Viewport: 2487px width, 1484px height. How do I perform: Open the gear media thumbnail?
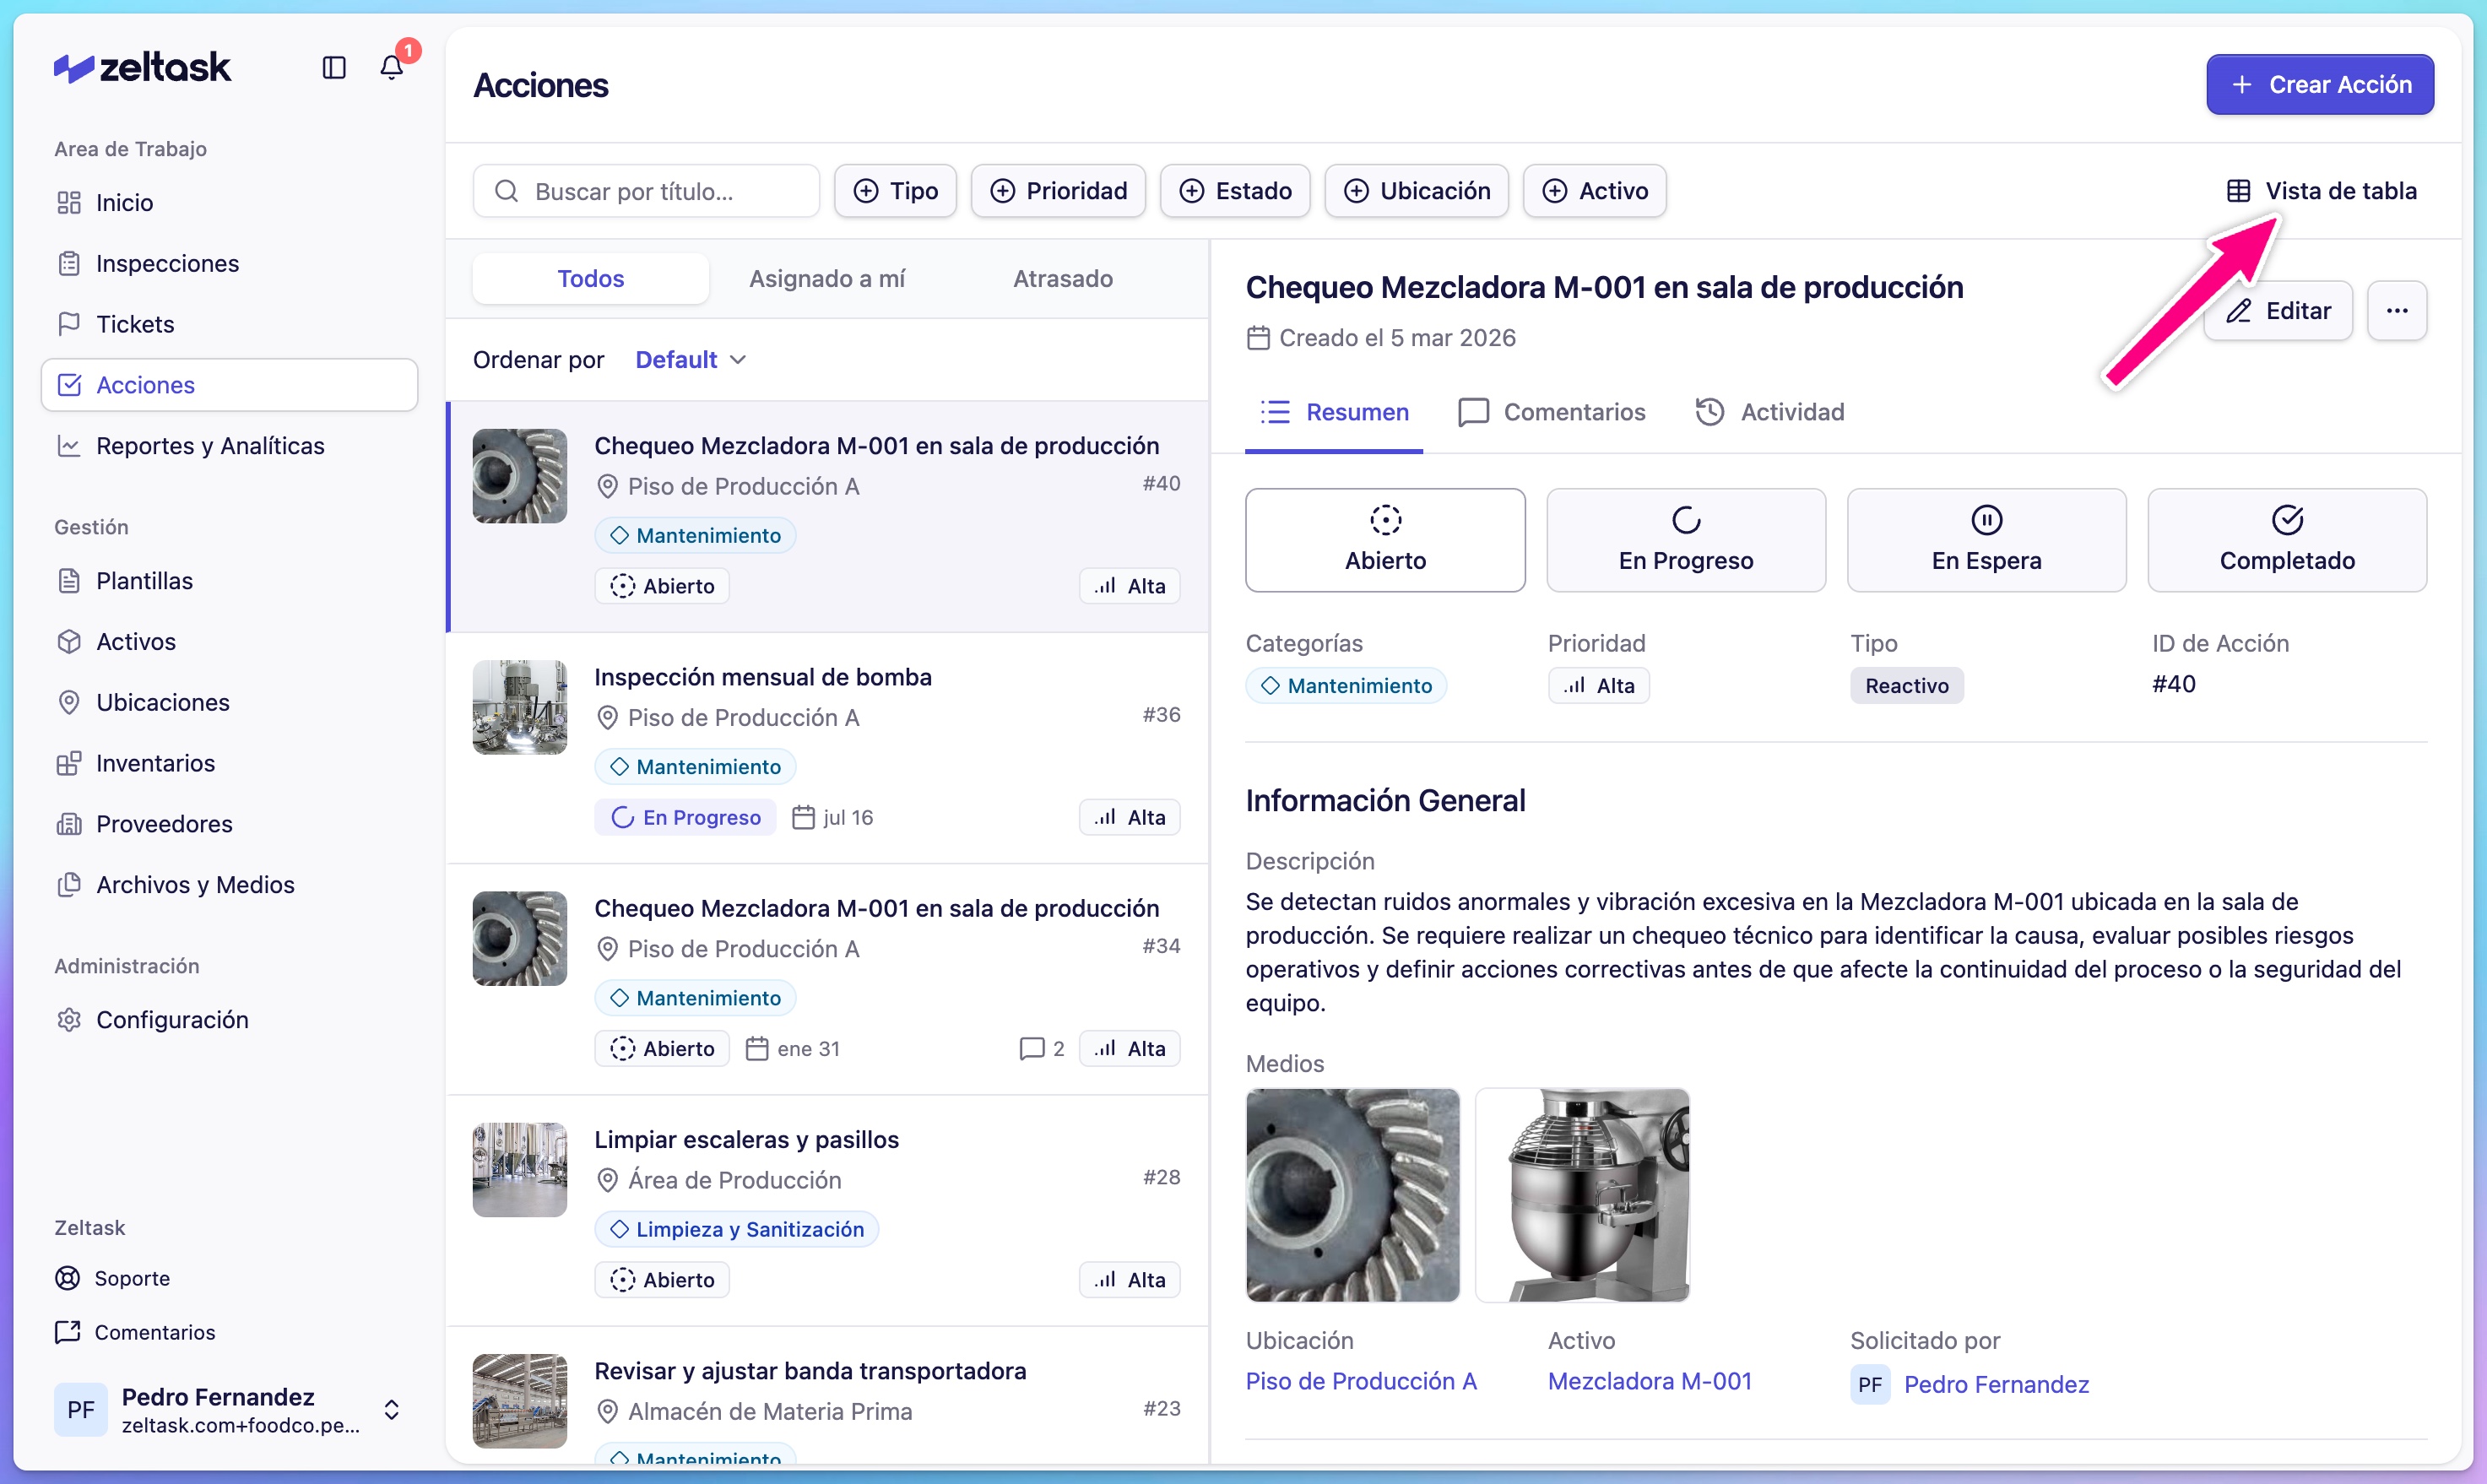pyautogui.click(x=1353, y=1195)
